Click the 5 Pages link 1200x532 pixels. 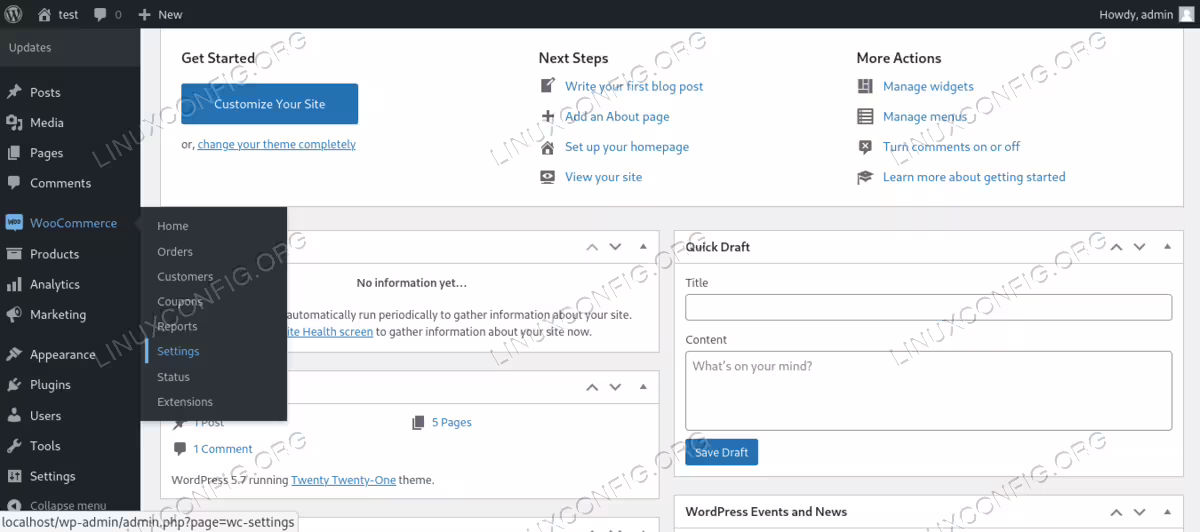coord(452,422)
